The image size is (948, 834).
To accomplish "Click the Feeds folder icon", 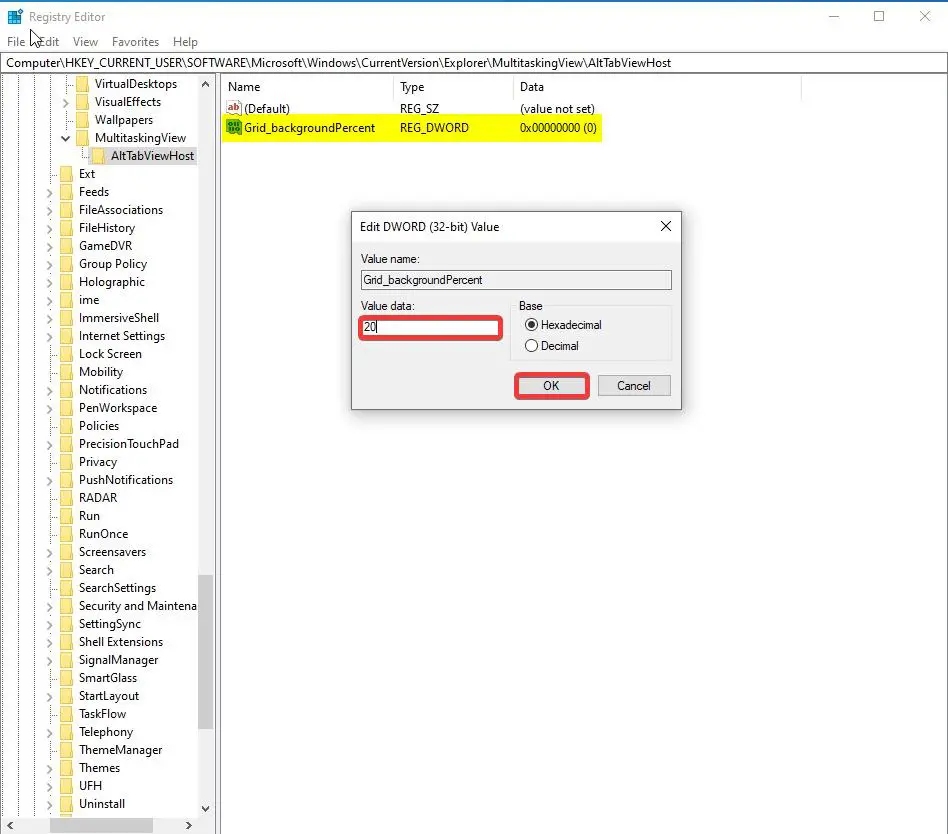I will point(67,192).
